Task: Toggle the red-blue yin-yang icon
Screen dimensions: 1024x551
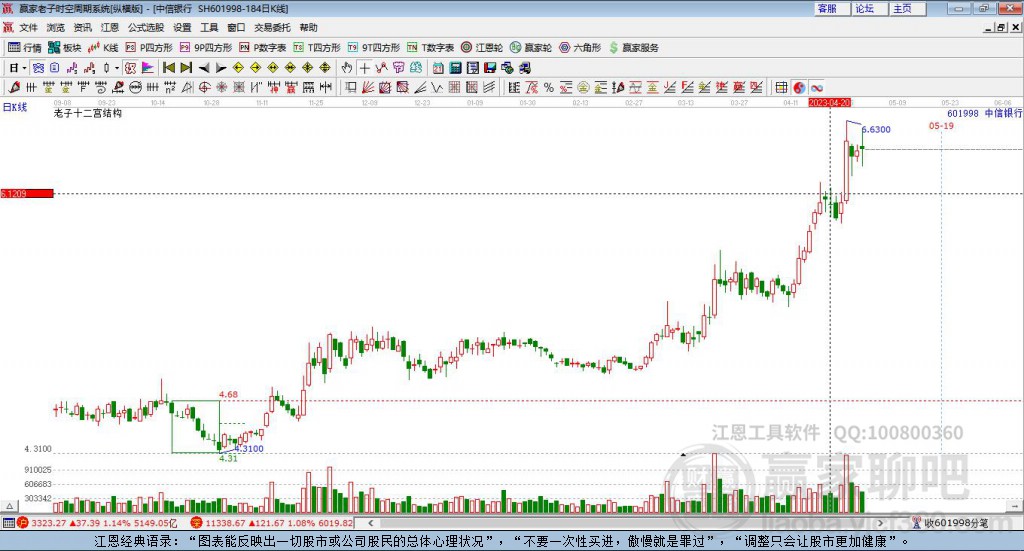Action: (x=799, y=87)
